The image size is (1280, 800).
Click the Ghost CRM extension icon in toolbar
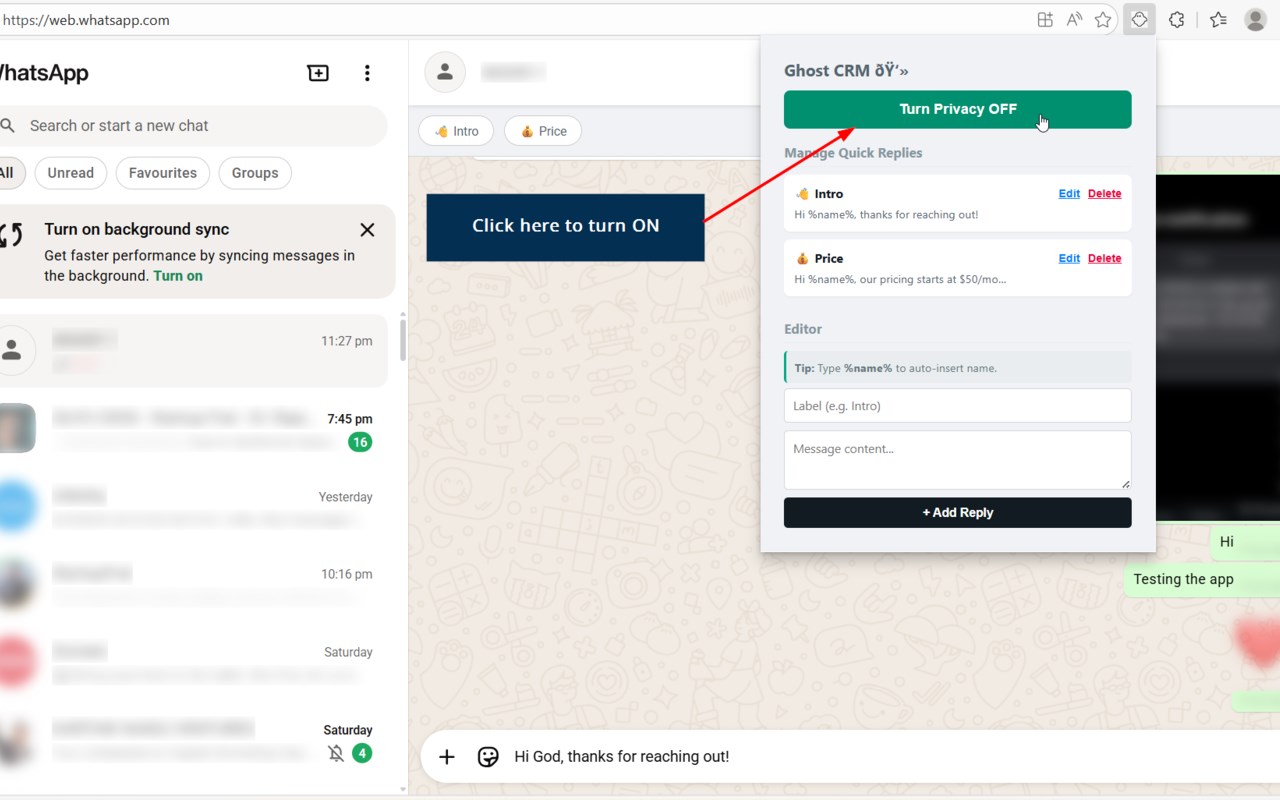pyautogui.click(x=1139, y=19)
